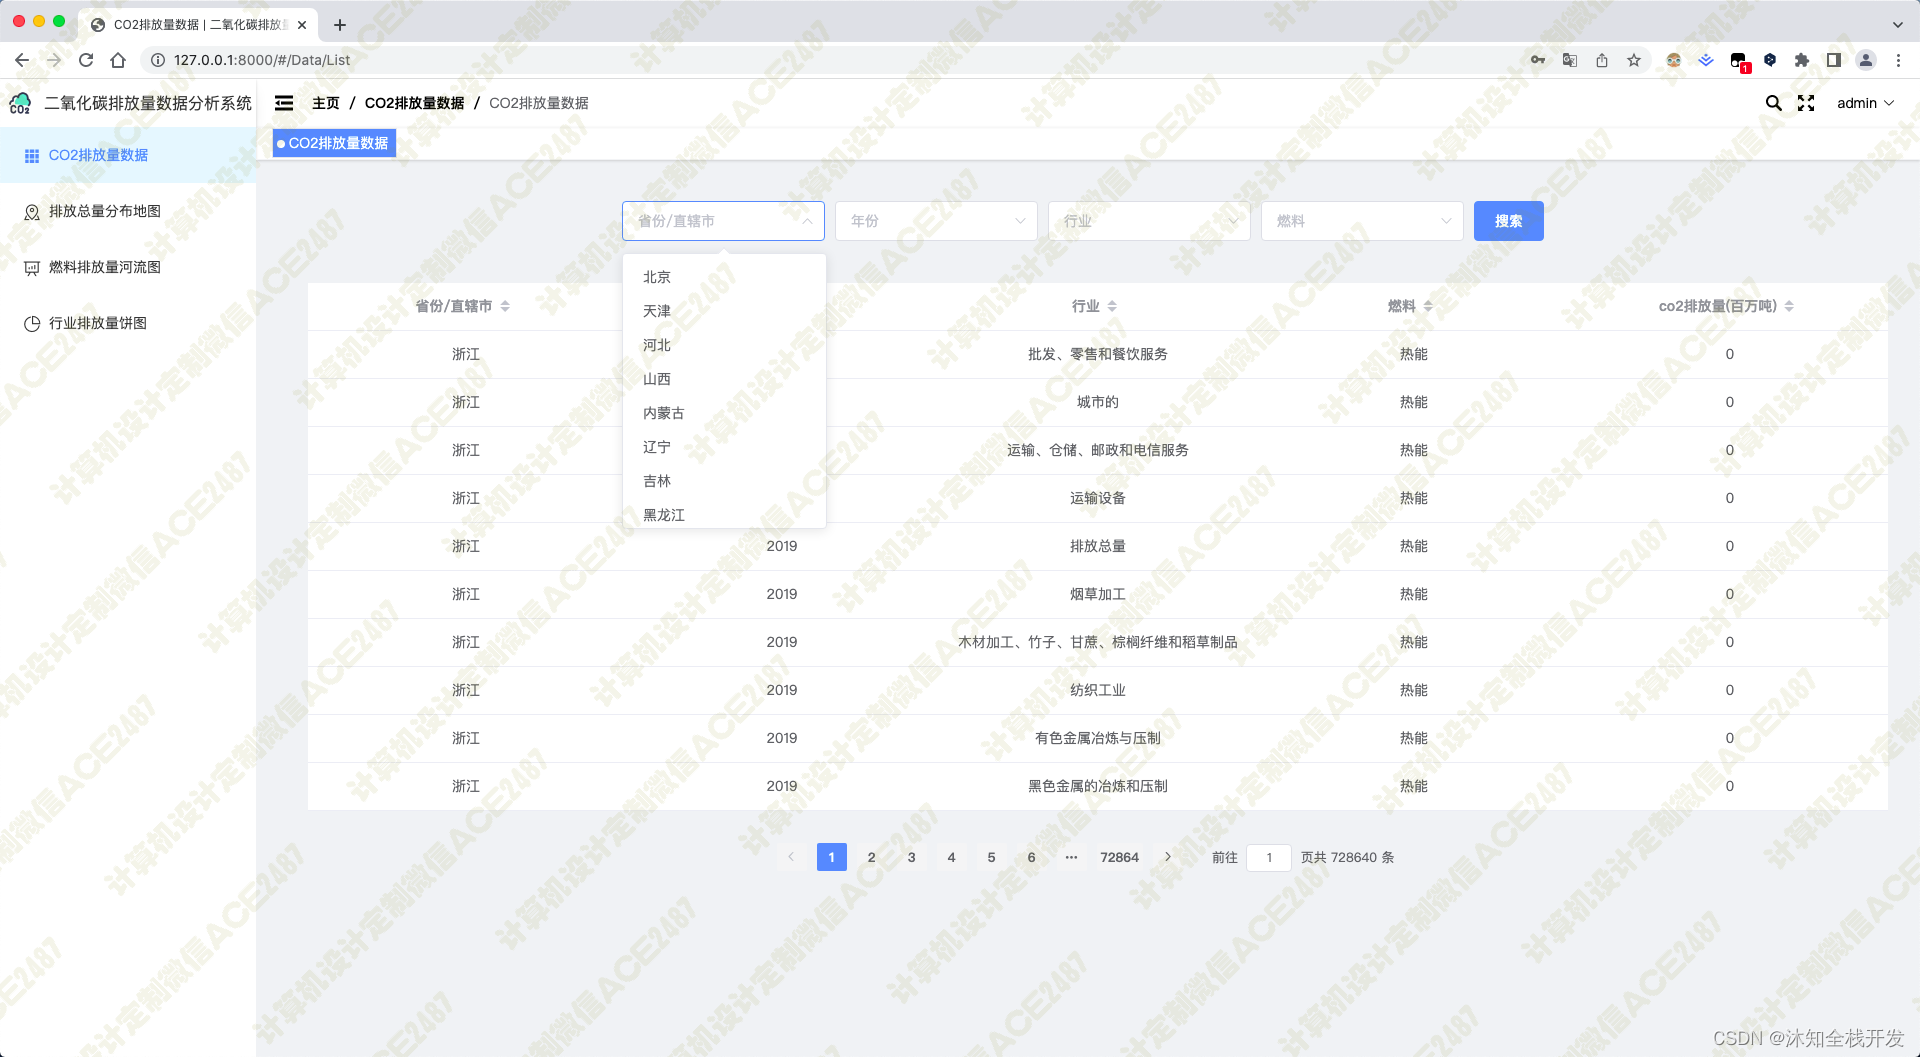
Task: Click the translate icon in address bar
Action: tap(1570, 60)
